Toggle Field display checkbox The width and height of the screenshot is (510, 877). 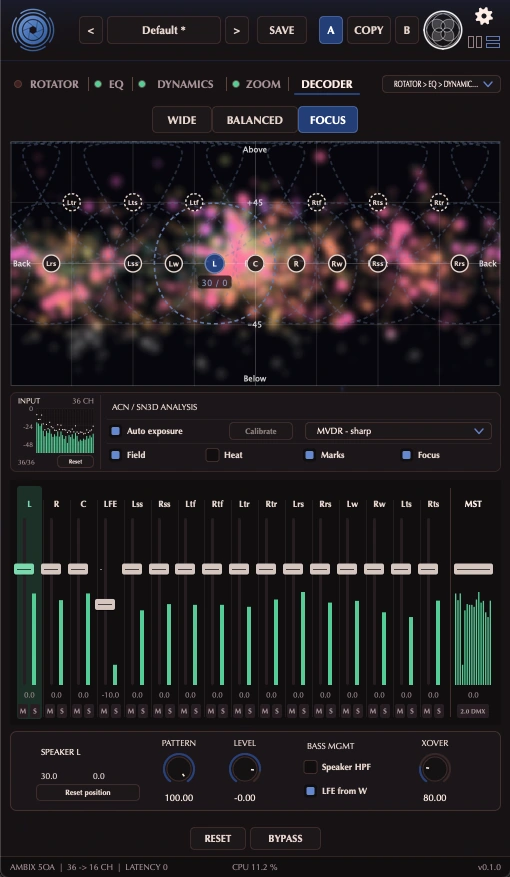coord(116,455)
